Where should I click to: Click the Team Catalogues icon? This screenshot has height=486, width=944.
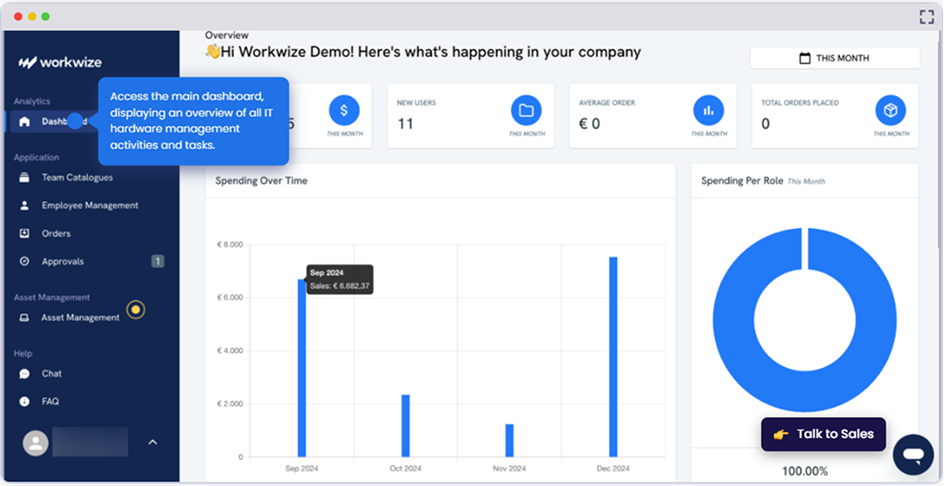25,178
